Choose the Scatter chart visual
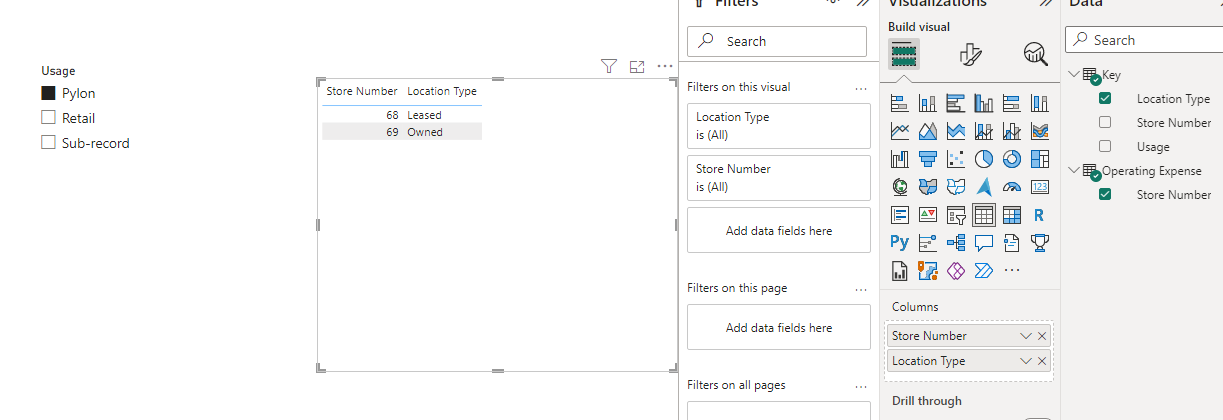The height and width of the screenshot is (420, 1223). click(955, 159)
